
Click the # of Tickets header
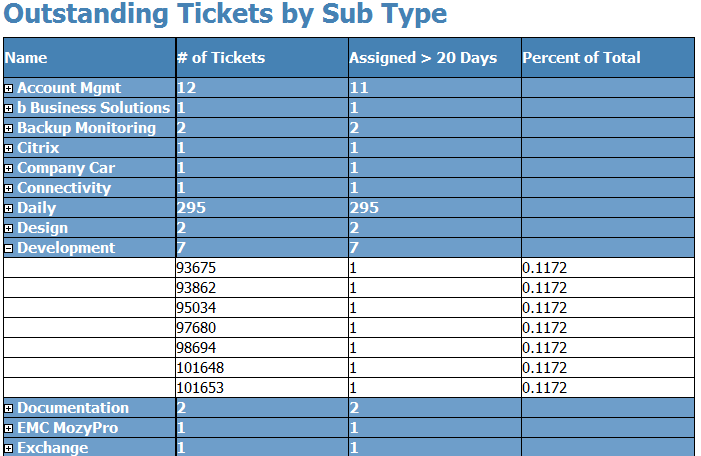(x=221, y=58)
